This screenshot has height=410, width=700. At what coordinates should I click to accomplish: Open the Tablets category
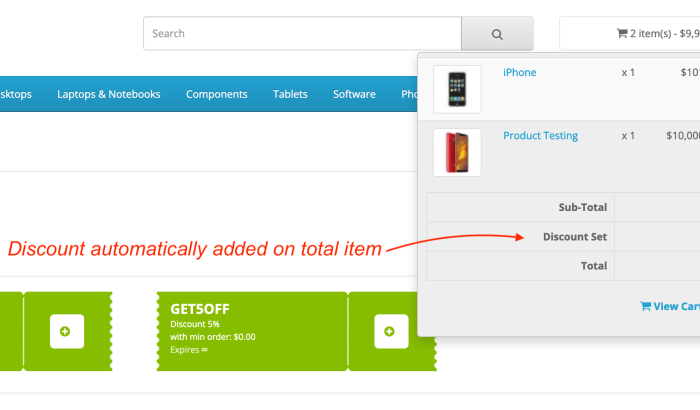click(x=290, y=94)
